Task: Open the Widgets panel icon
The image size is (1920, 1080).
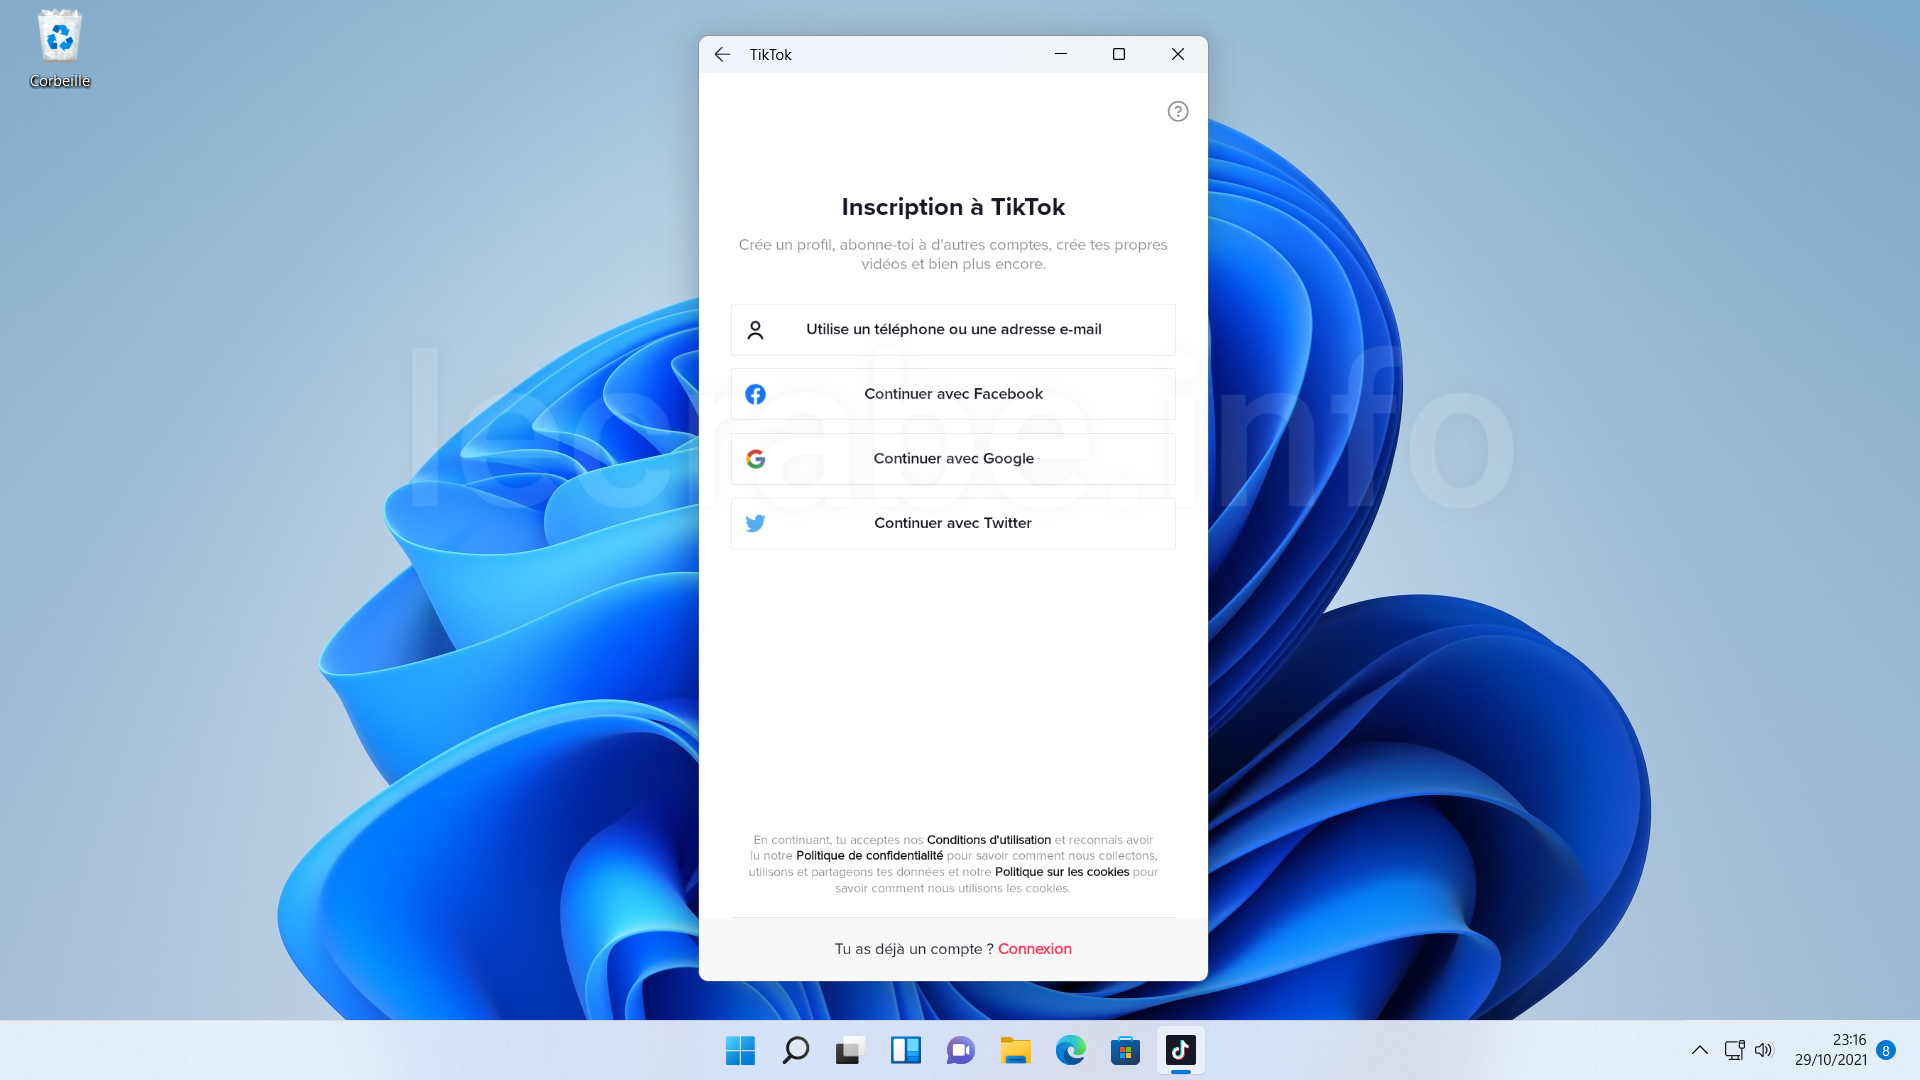Action: pyautogui.click(x=905, y=1050)
